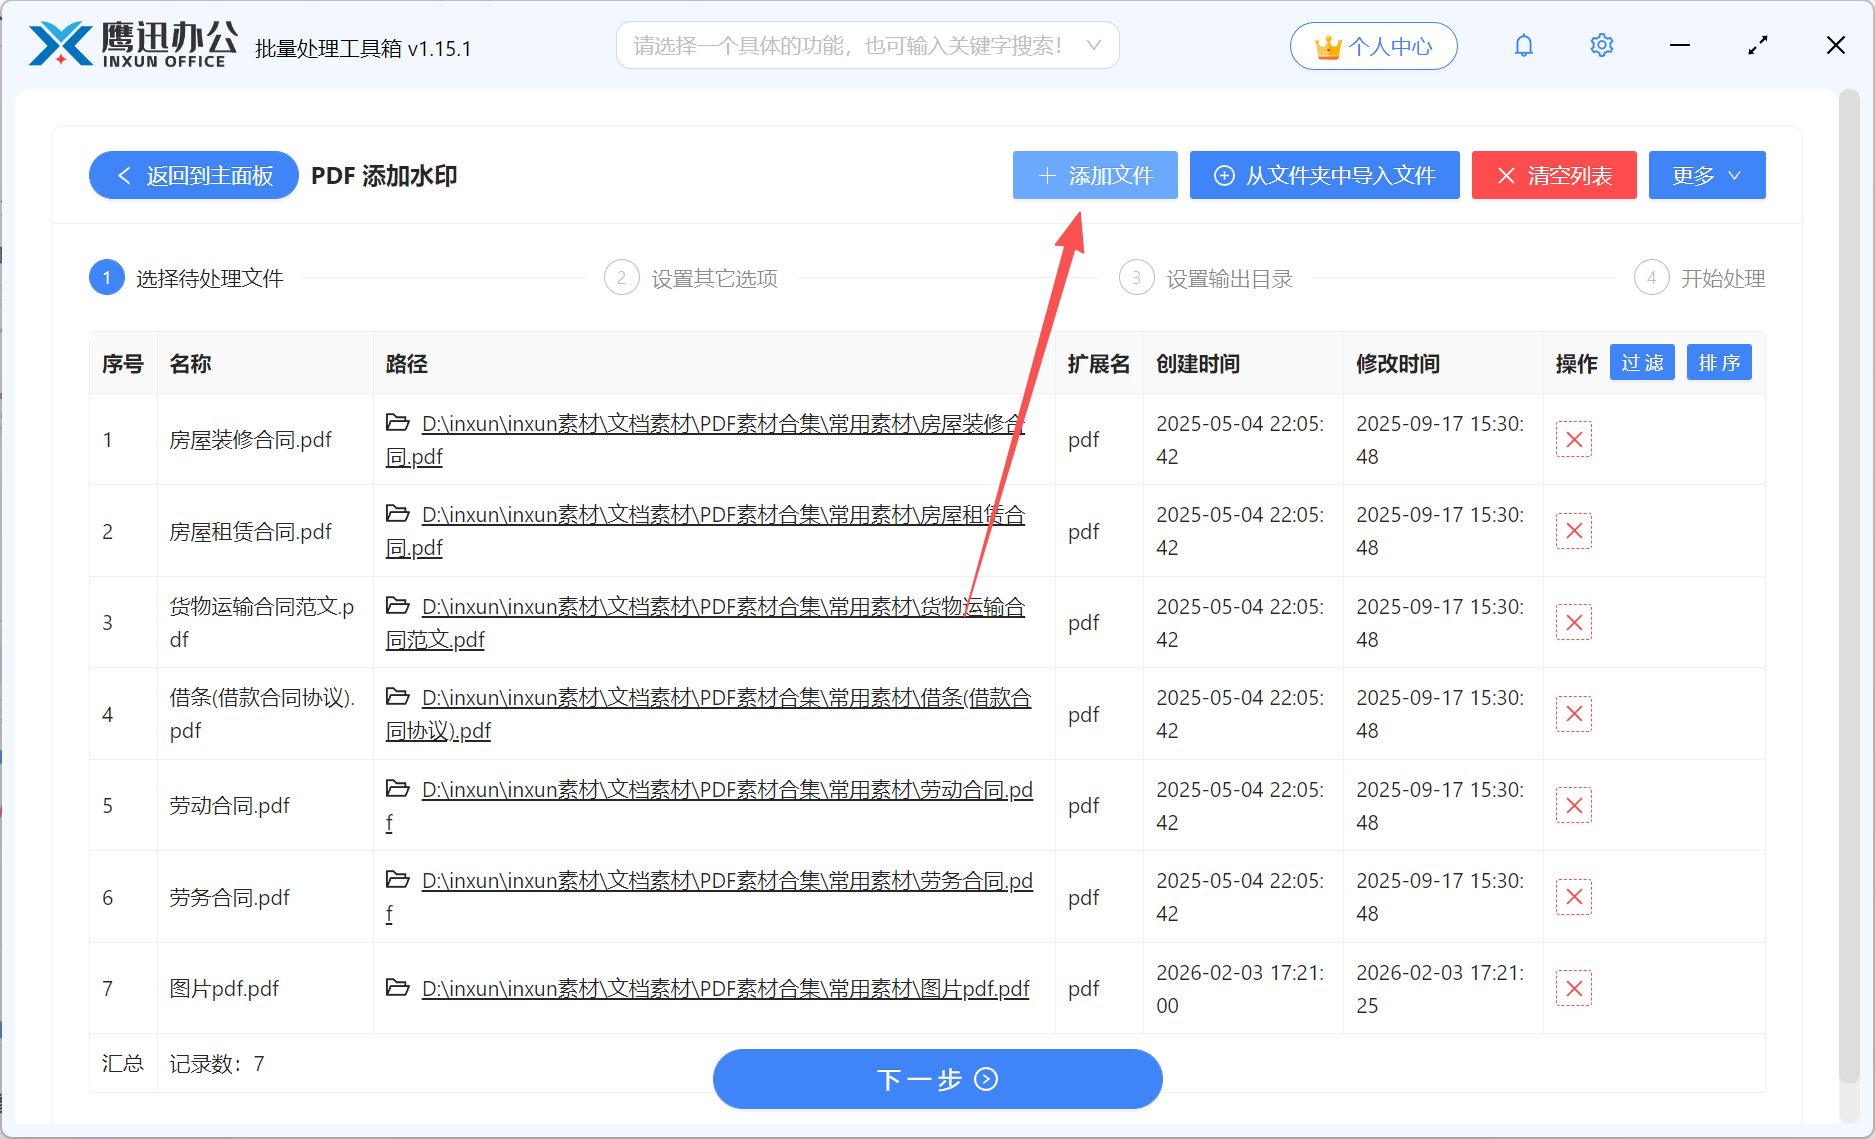Click file name 房屋装修合同.pdf

tap(250, 439)
